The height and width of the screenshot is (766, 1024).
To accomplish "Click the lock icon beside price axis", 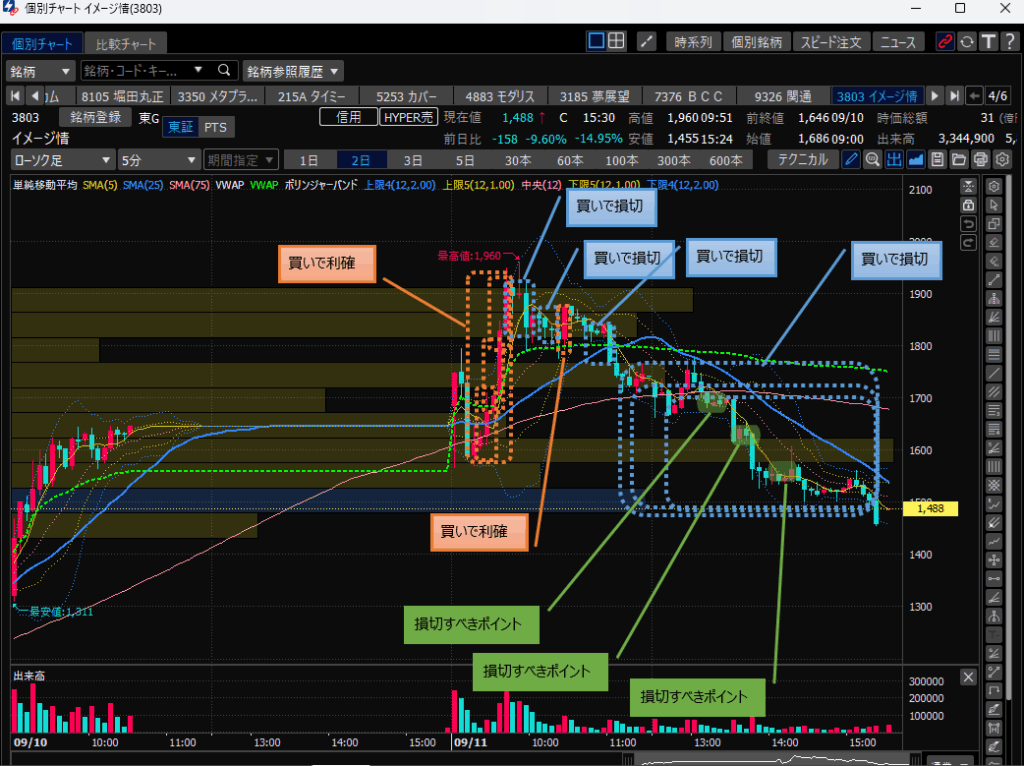I will (968, 204).
